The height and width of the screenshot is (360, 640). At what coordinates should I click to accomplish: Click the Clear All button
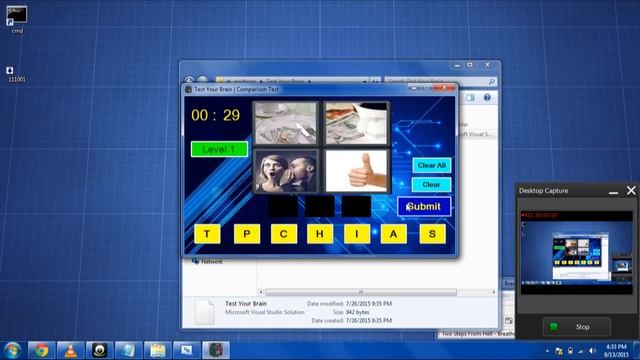[x=431, y=165]
